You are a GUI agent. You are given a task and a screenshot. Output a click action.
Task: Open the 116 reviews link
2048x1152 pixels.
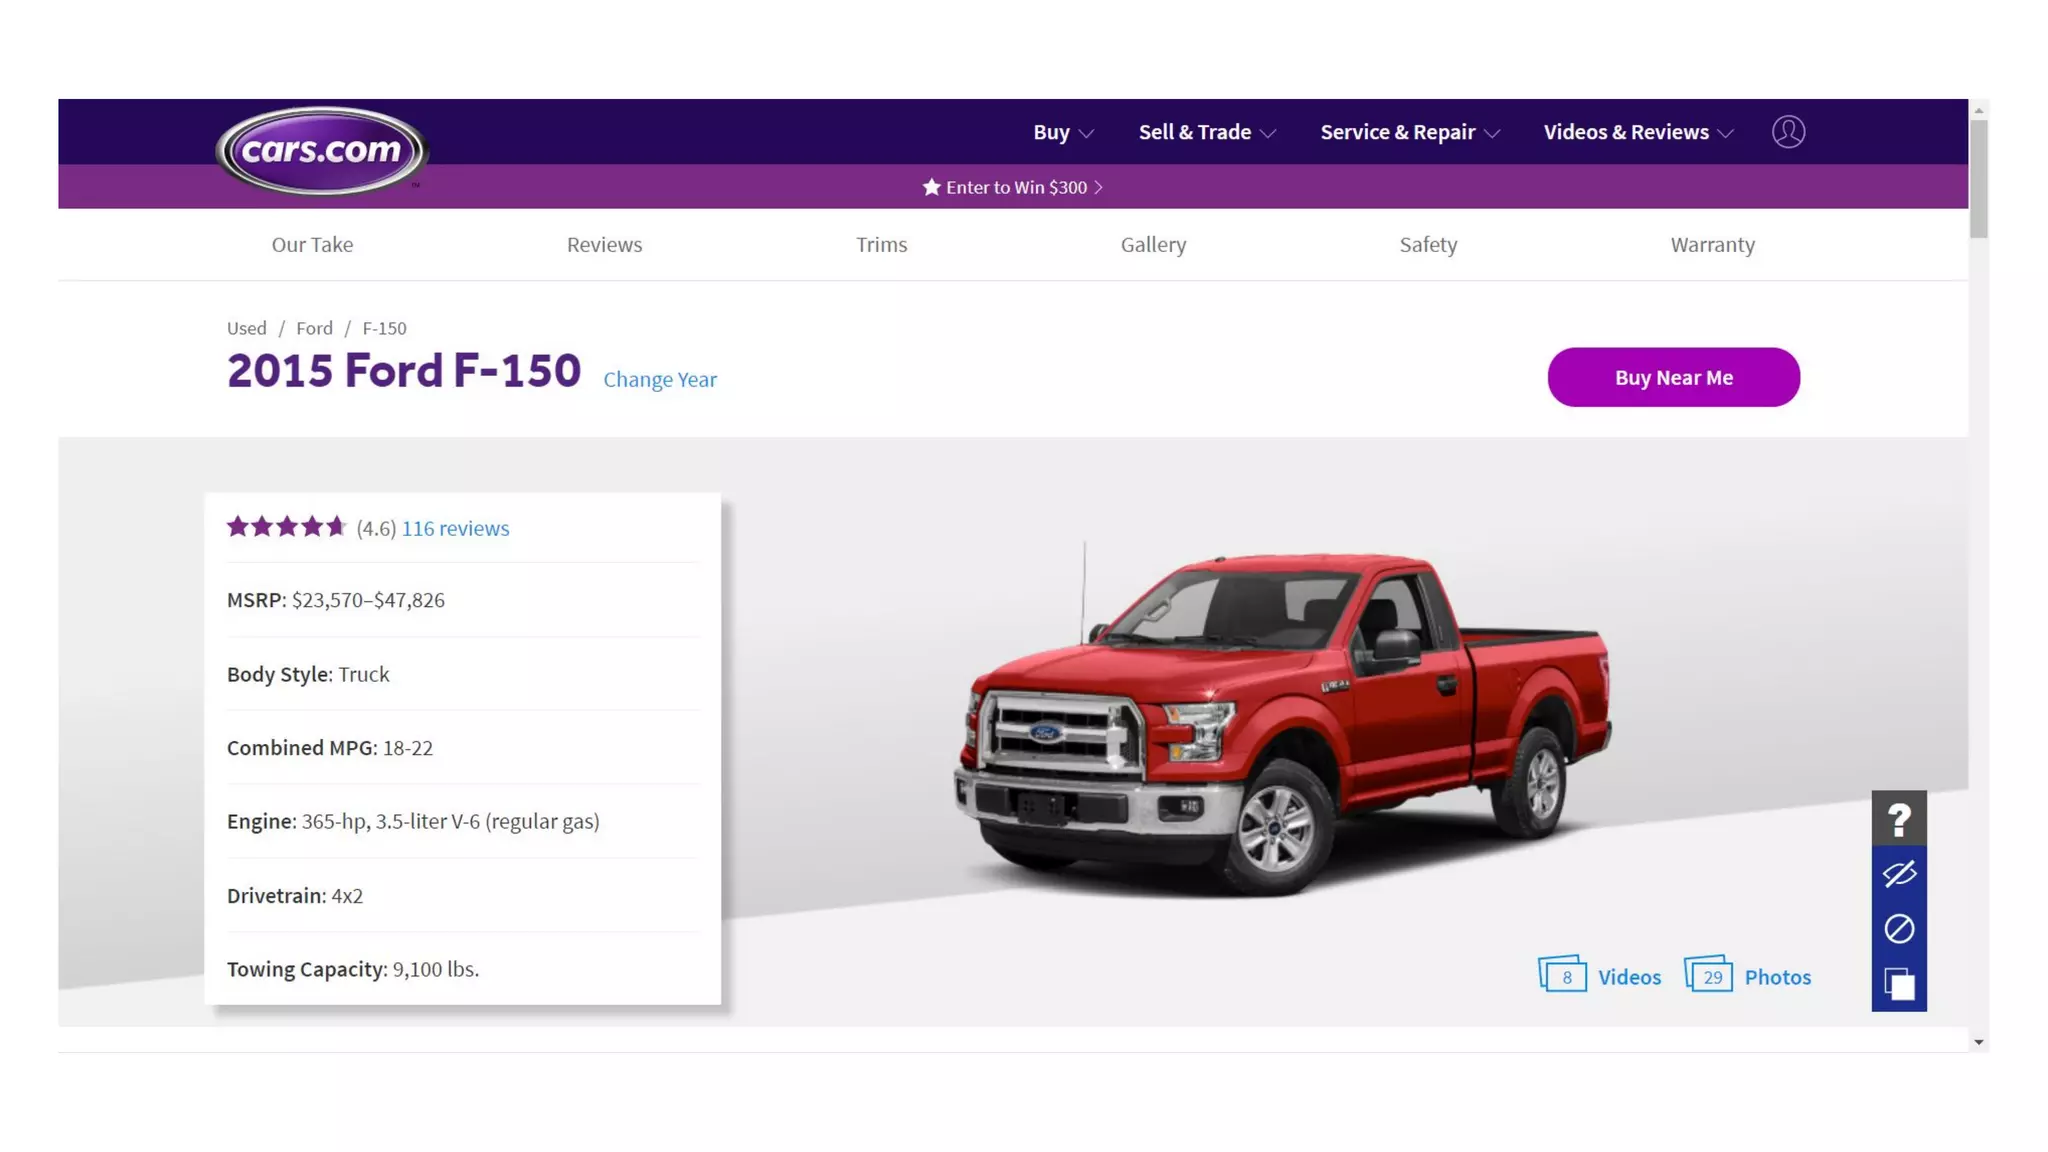click(455, 528)
